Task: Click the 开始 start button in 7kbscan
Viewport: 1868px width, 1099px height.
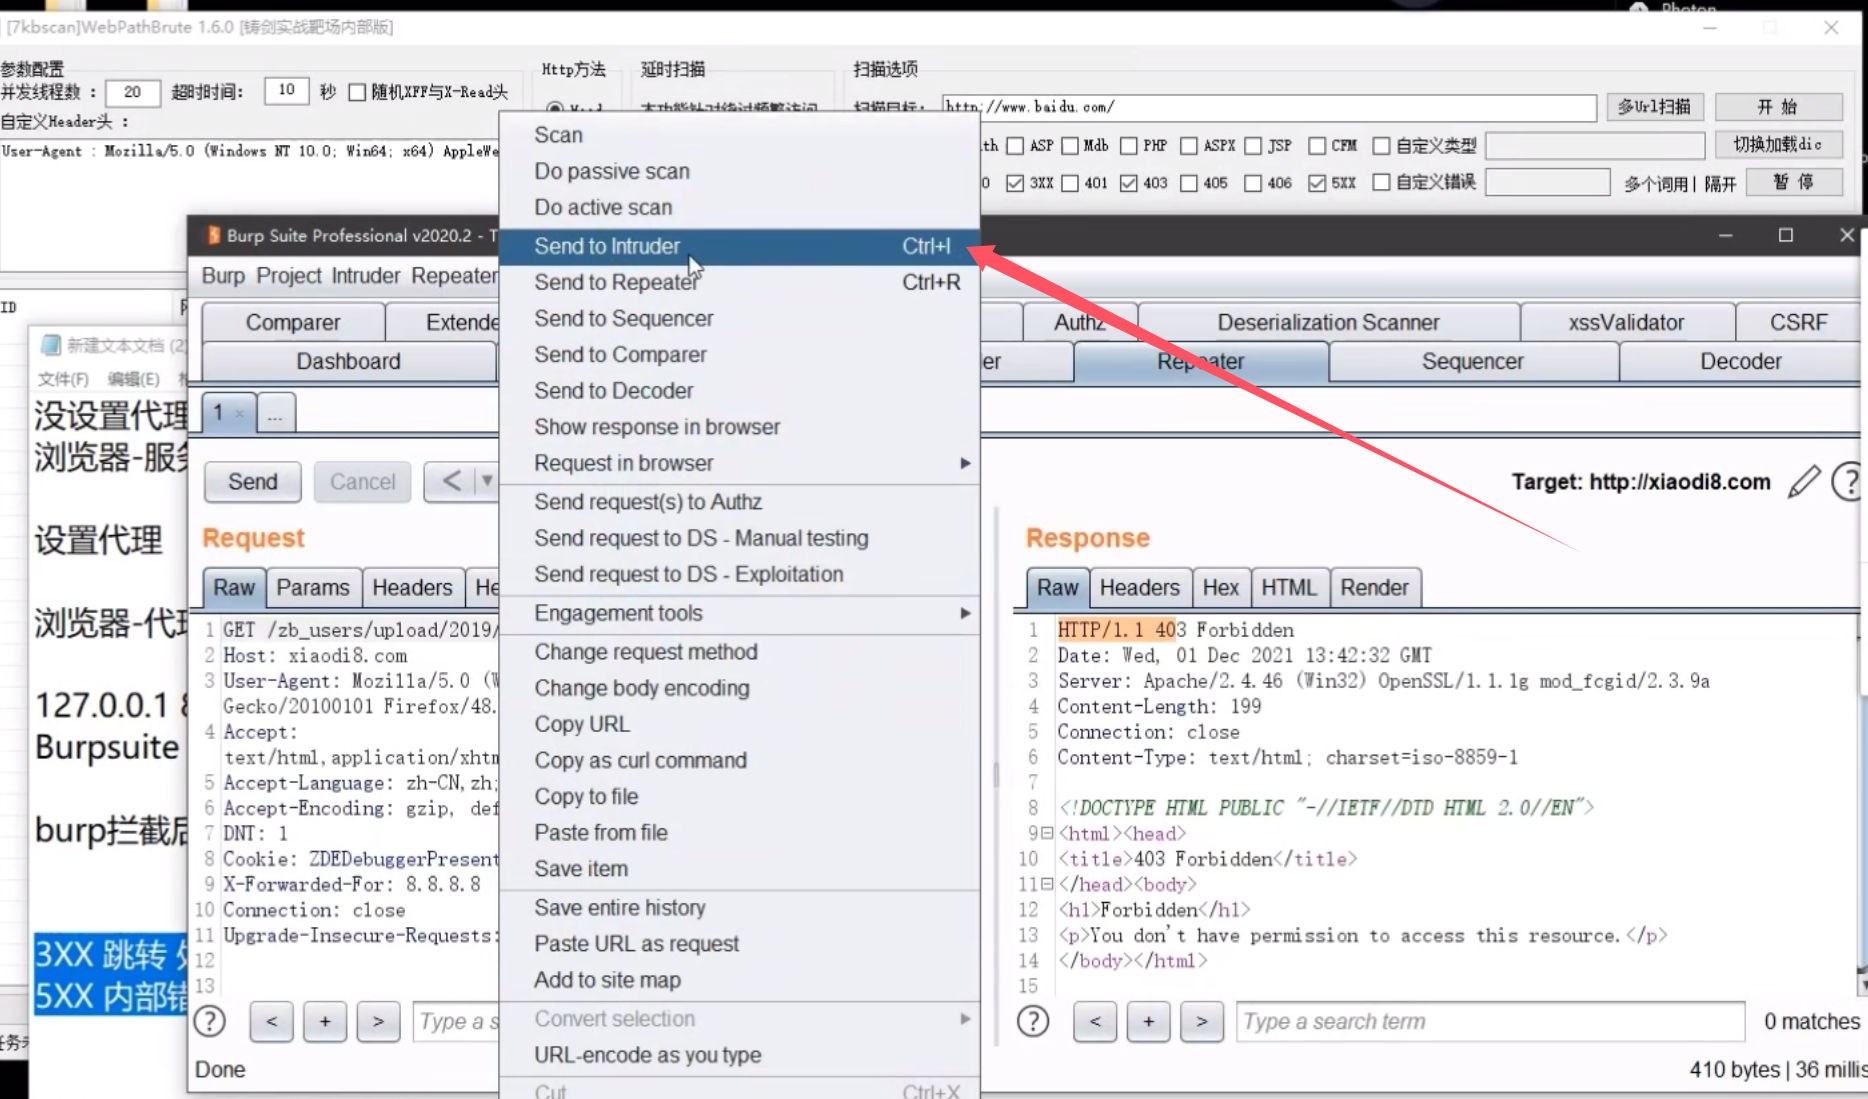Action: tap(1778, 107)
